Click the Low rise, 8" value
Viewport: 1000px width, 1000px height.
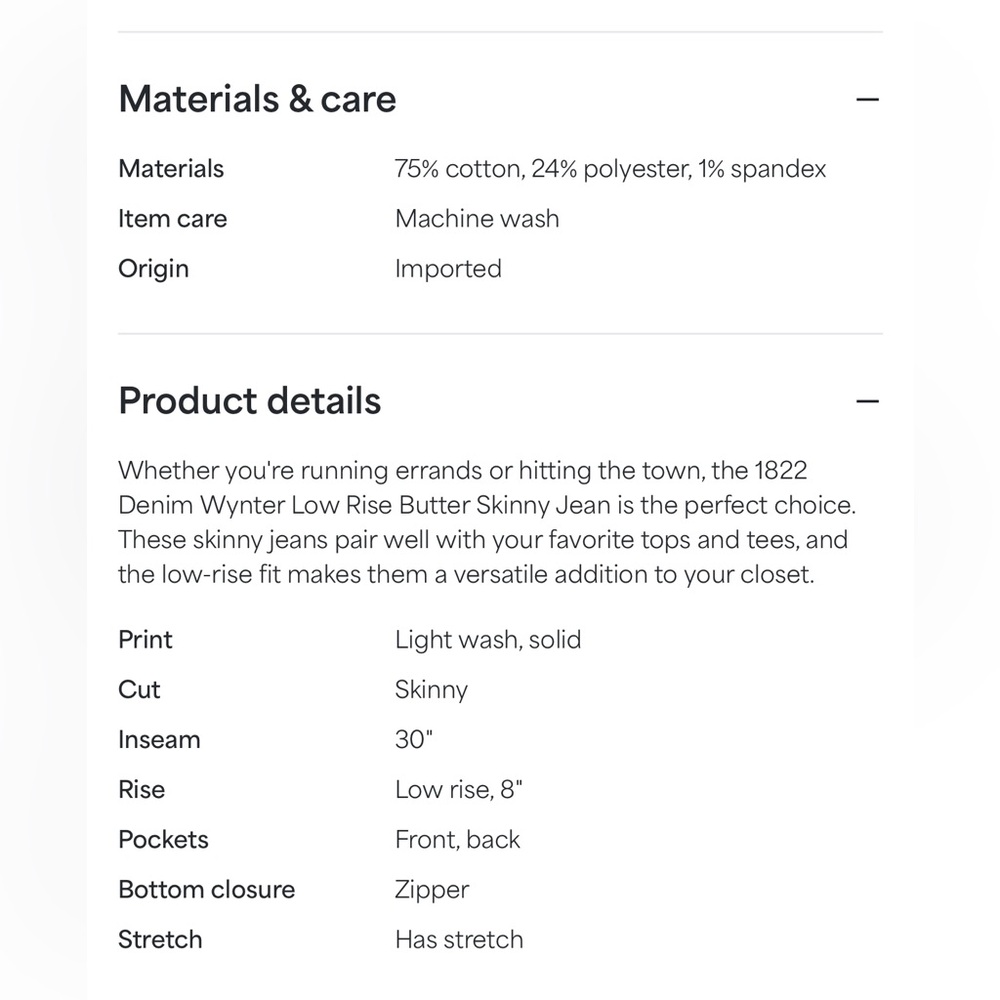[x=459, y=790]
